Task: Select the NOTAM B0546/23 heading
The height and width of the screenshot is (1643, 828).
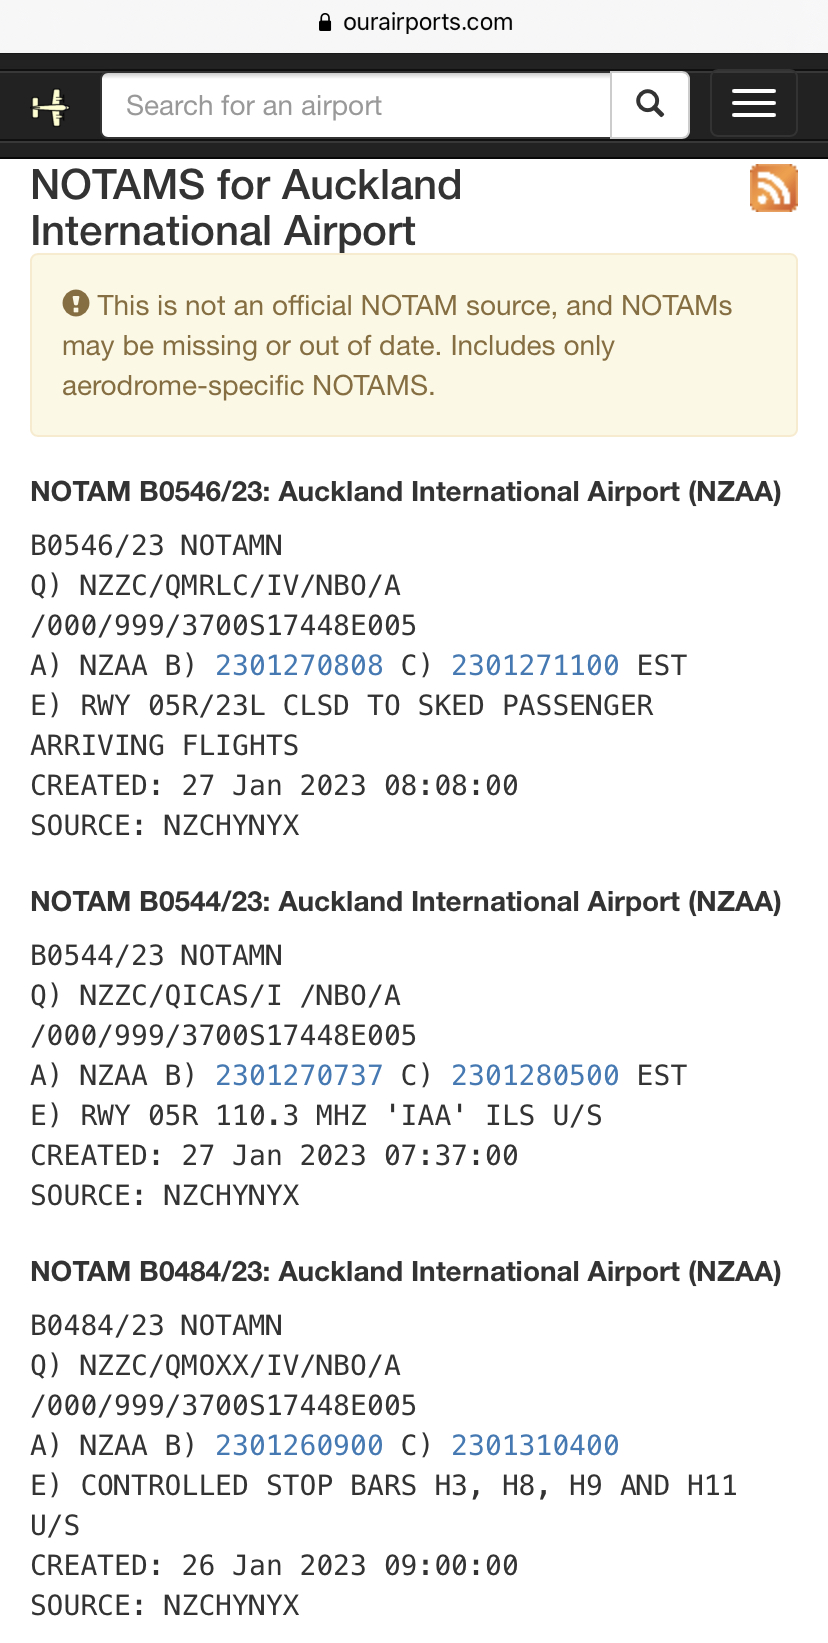Action: (x=406, y=492)
